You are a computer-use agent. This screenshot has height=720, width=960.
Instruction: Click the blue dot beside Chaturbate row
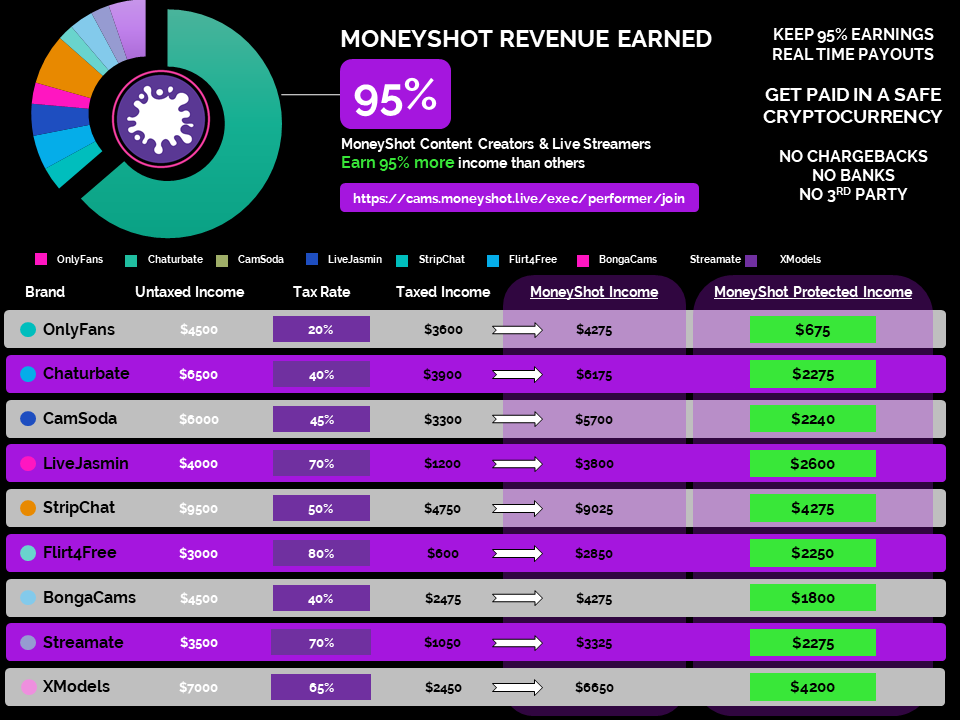[28, 374]
